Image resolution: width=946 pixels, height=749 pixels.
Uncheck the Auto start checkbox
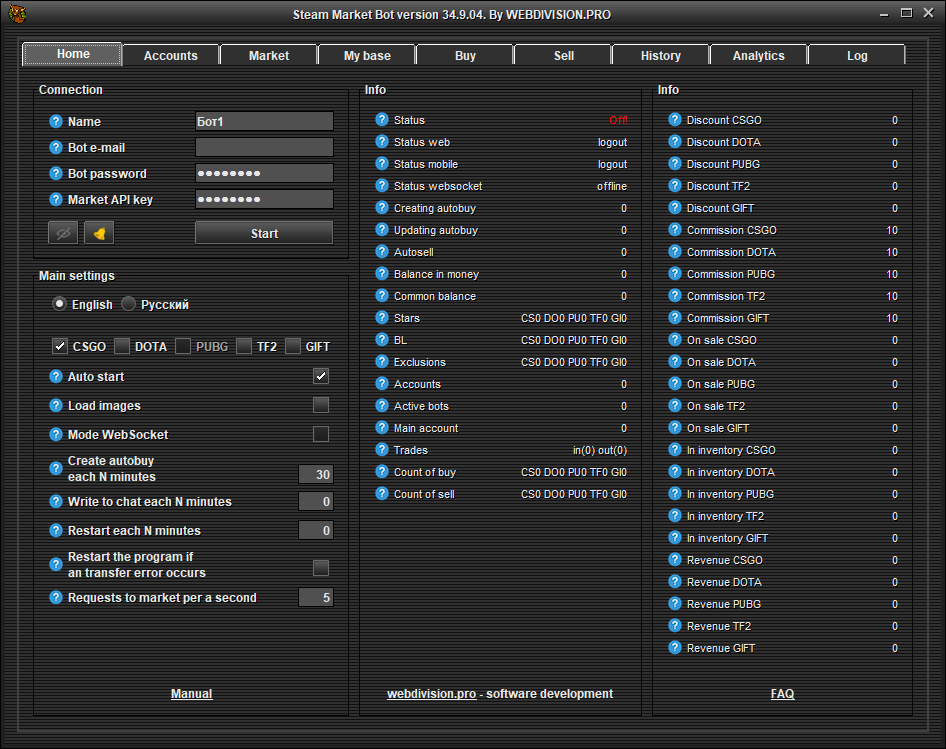(321, 376)
